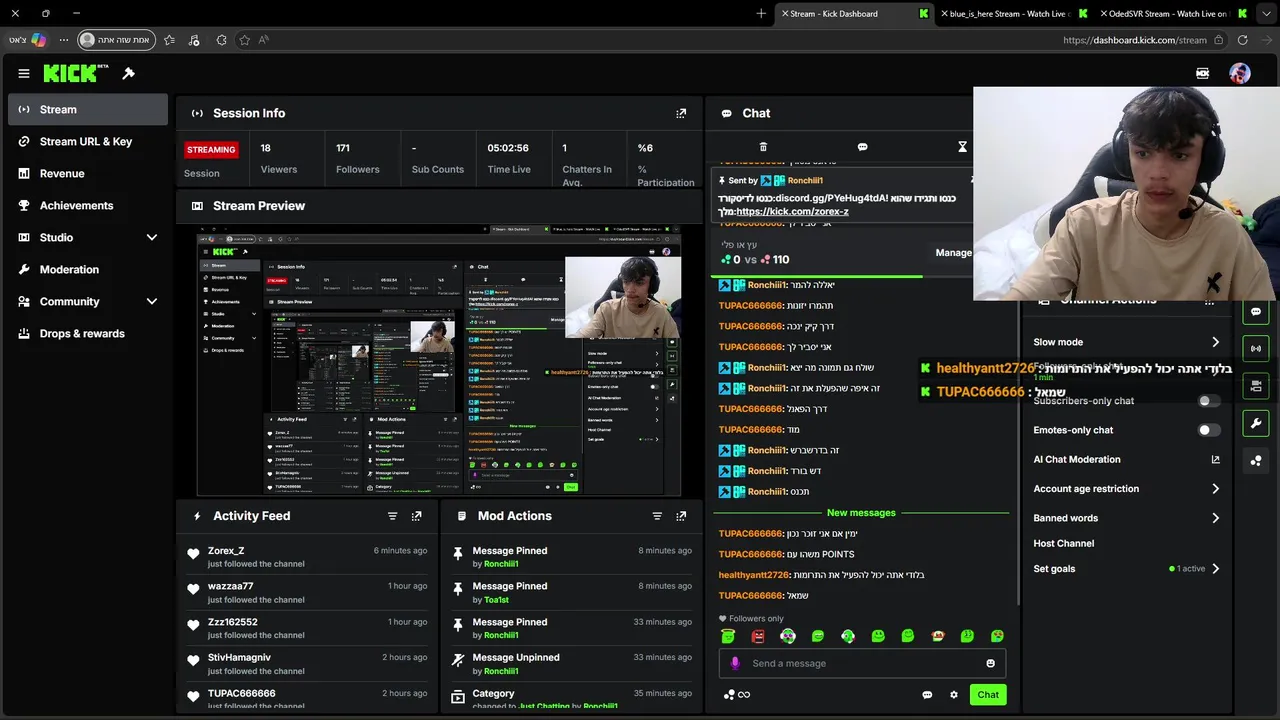This screenshot has height=720, width=1280.
Task: Click the purple microphone icon in message box
Action: coord(735,663)
